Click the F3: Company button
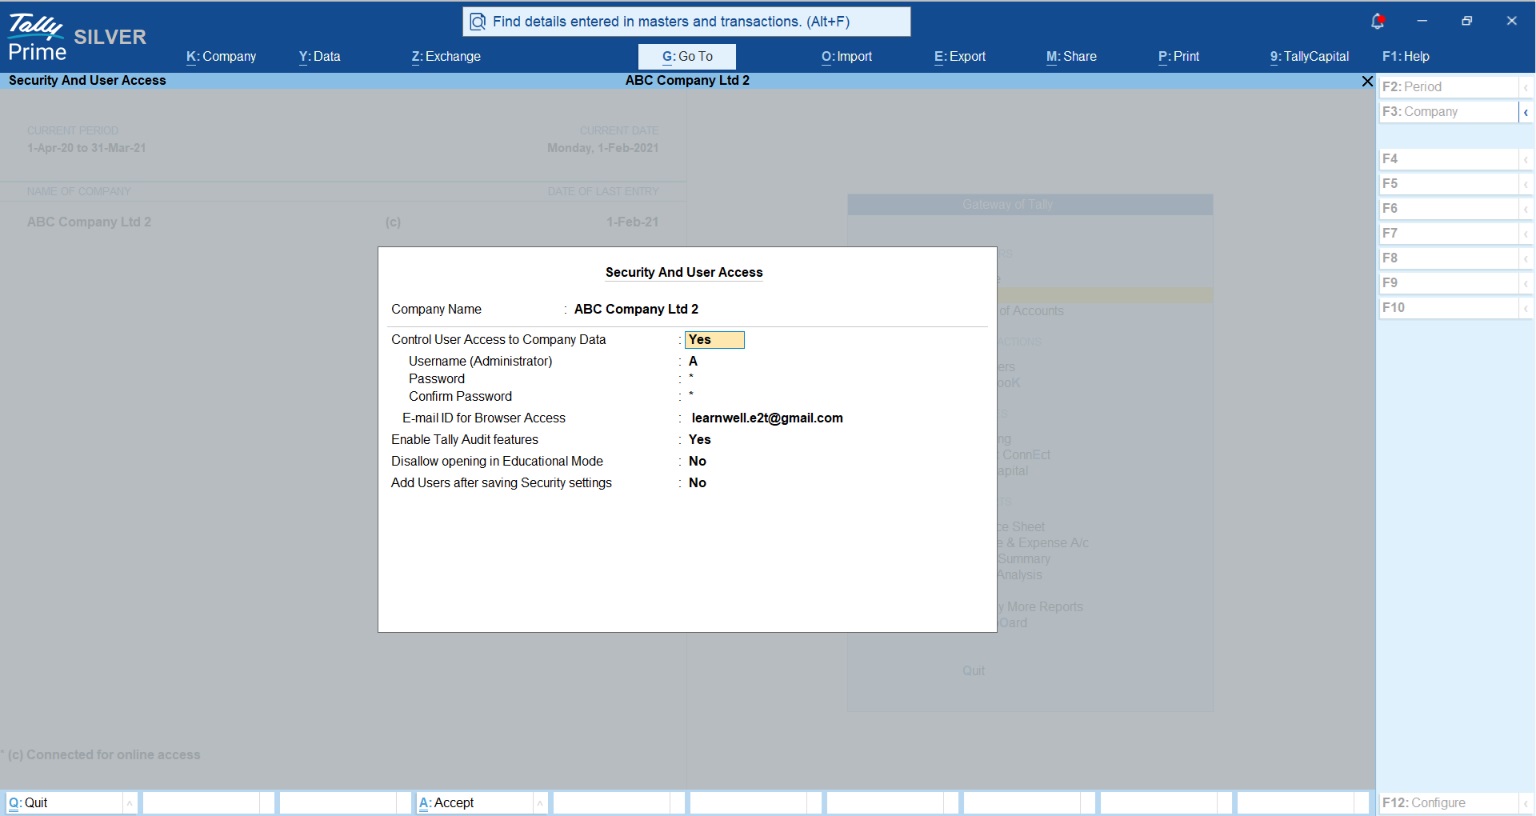1536x816 pixels. coord(1448,112)
